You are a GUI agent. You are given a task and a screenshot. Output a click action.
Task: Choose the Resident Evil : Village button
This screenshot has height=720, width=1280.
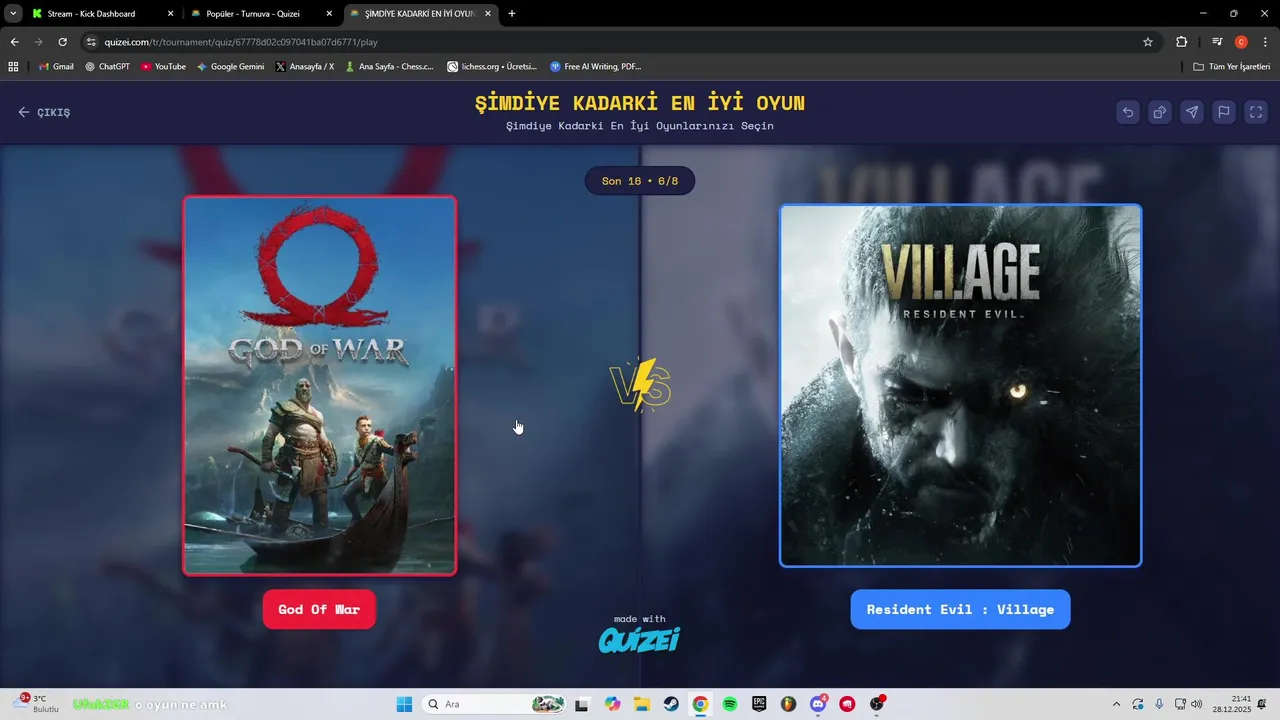[x=960, y=609]
